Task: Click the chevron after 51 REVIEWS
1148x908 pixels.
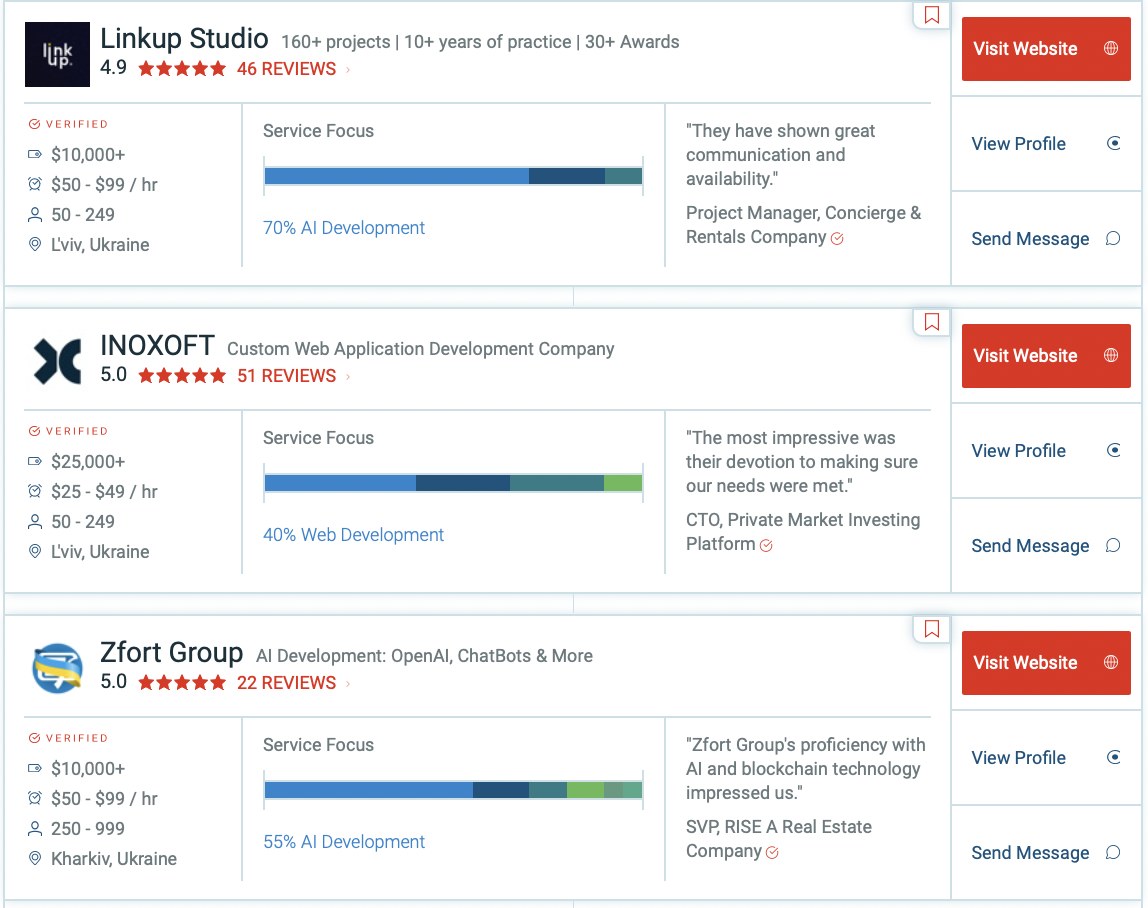Action: point(348,376)
